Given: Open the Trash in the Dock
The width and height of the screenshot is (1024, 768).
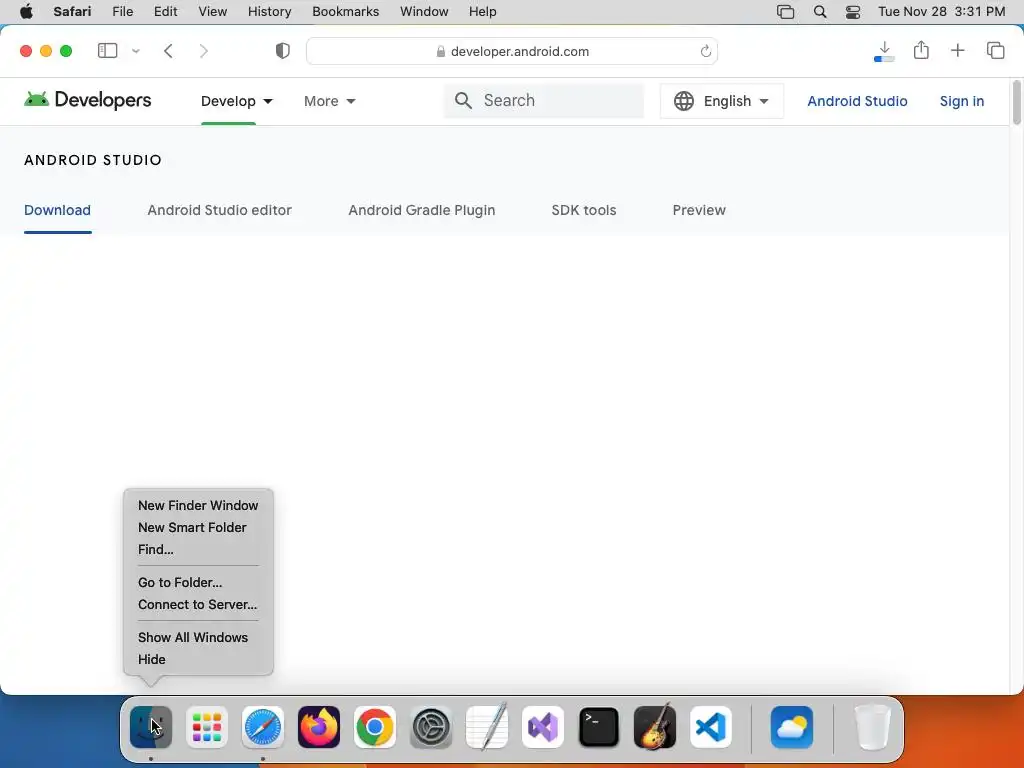Looking at the screenshot, I should click(872, 727).
